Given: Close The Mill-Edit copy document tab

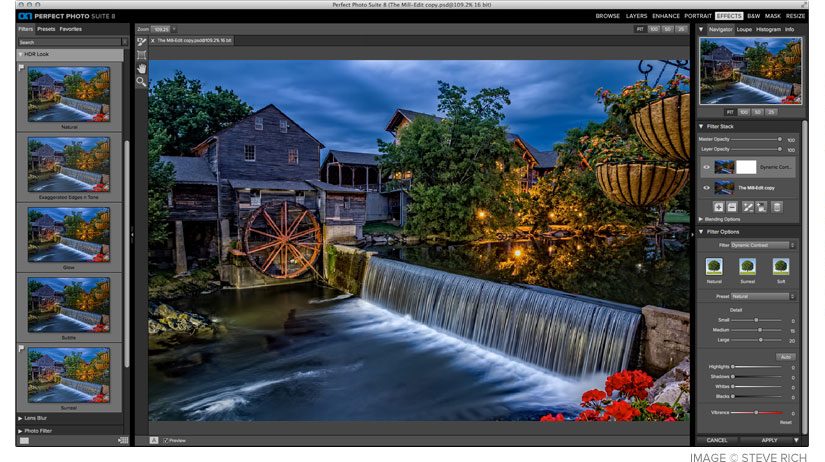Looking at the screenshot, I should pos(153,41).
